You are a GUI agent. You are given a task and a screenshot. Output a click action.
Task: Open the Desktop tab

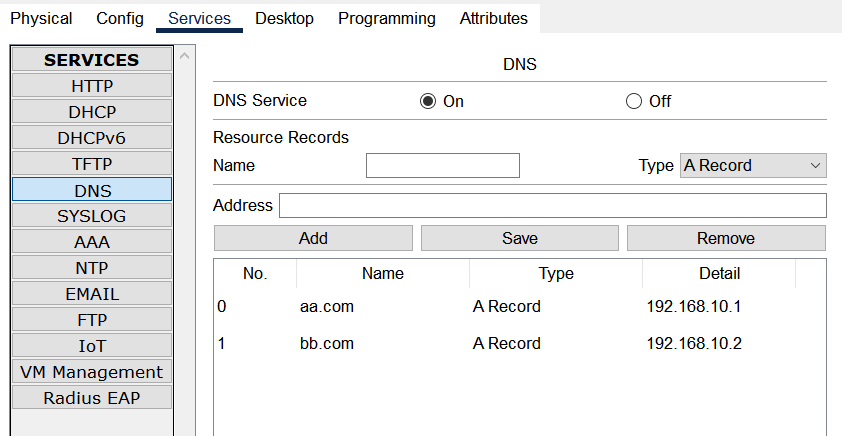tap(284, 18)
